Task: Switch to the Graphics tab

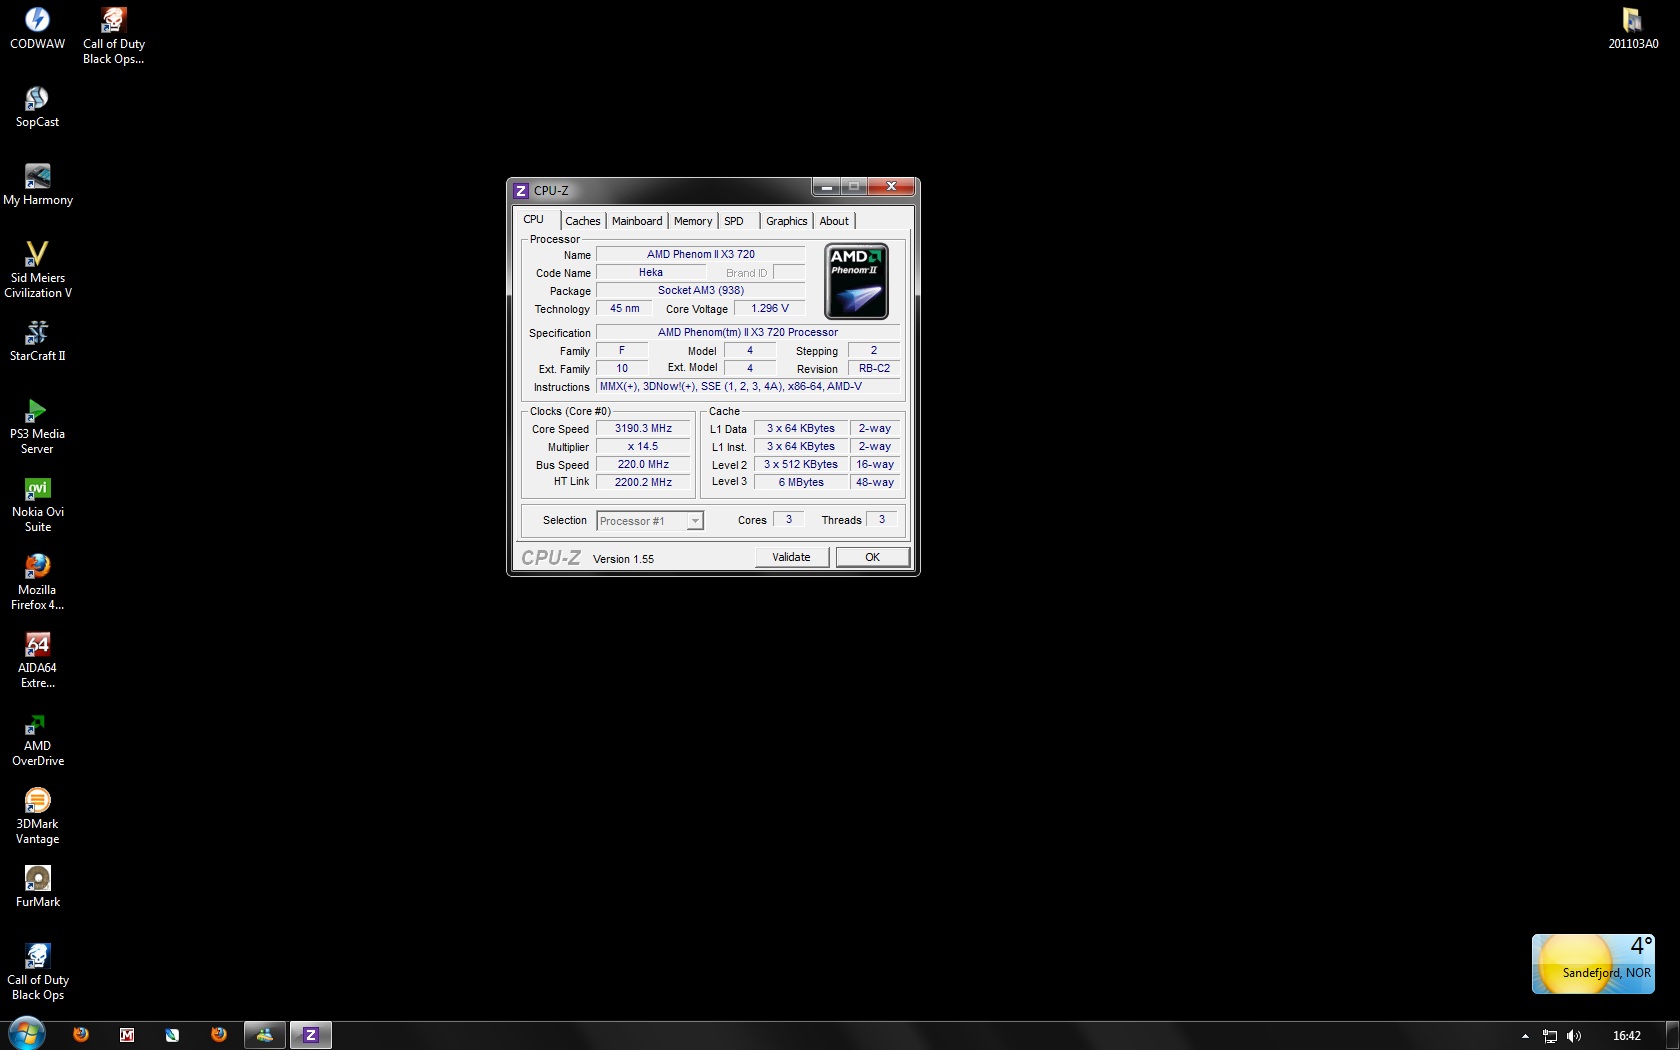Action: tap(787, 221)
